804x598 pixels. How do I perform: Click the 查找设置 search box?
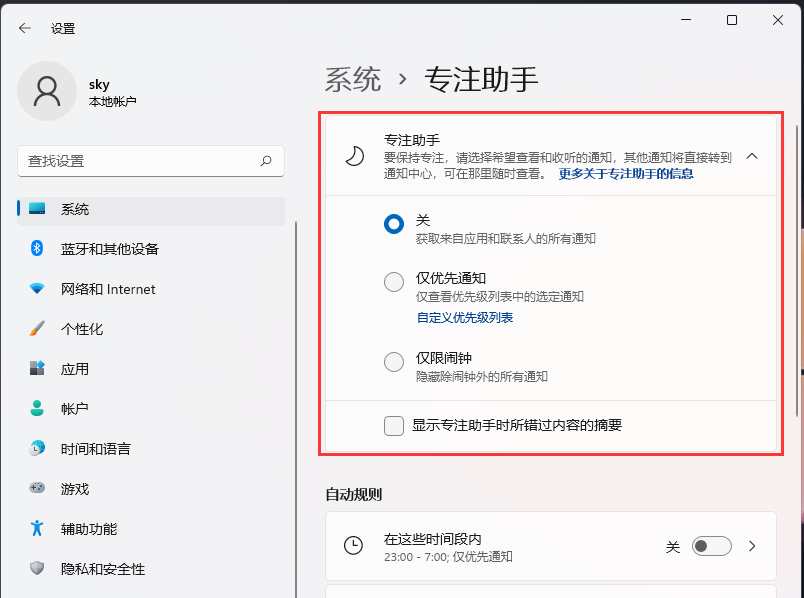coord(150,161)
